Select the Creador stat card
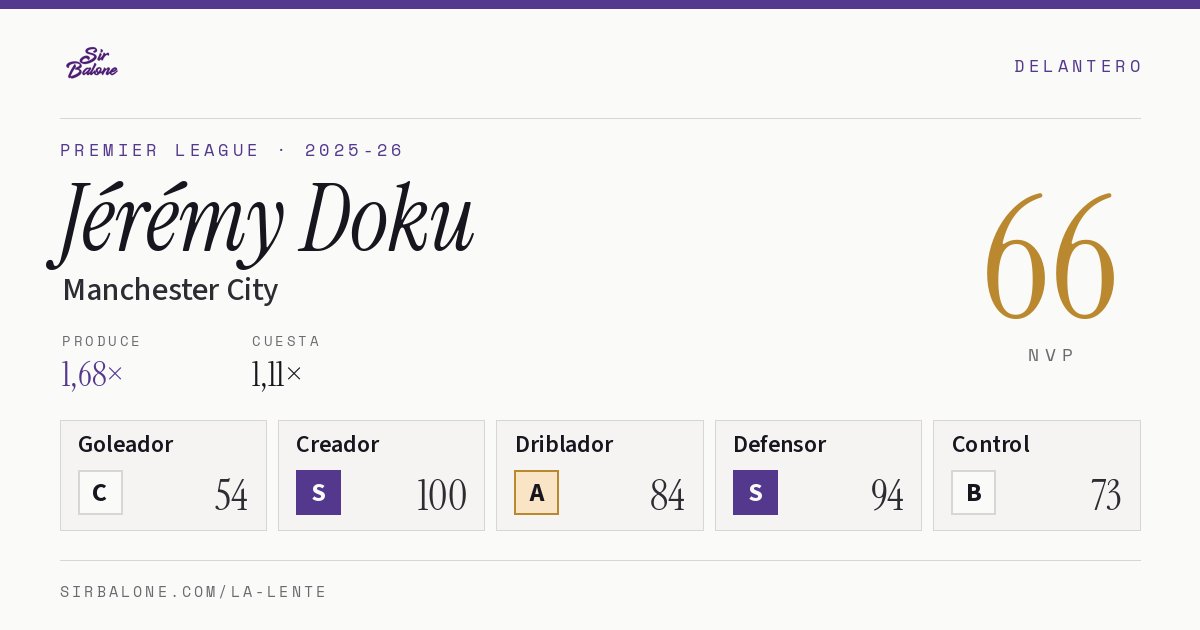The width and height of the screenshot is (1200, 630). 381,475
